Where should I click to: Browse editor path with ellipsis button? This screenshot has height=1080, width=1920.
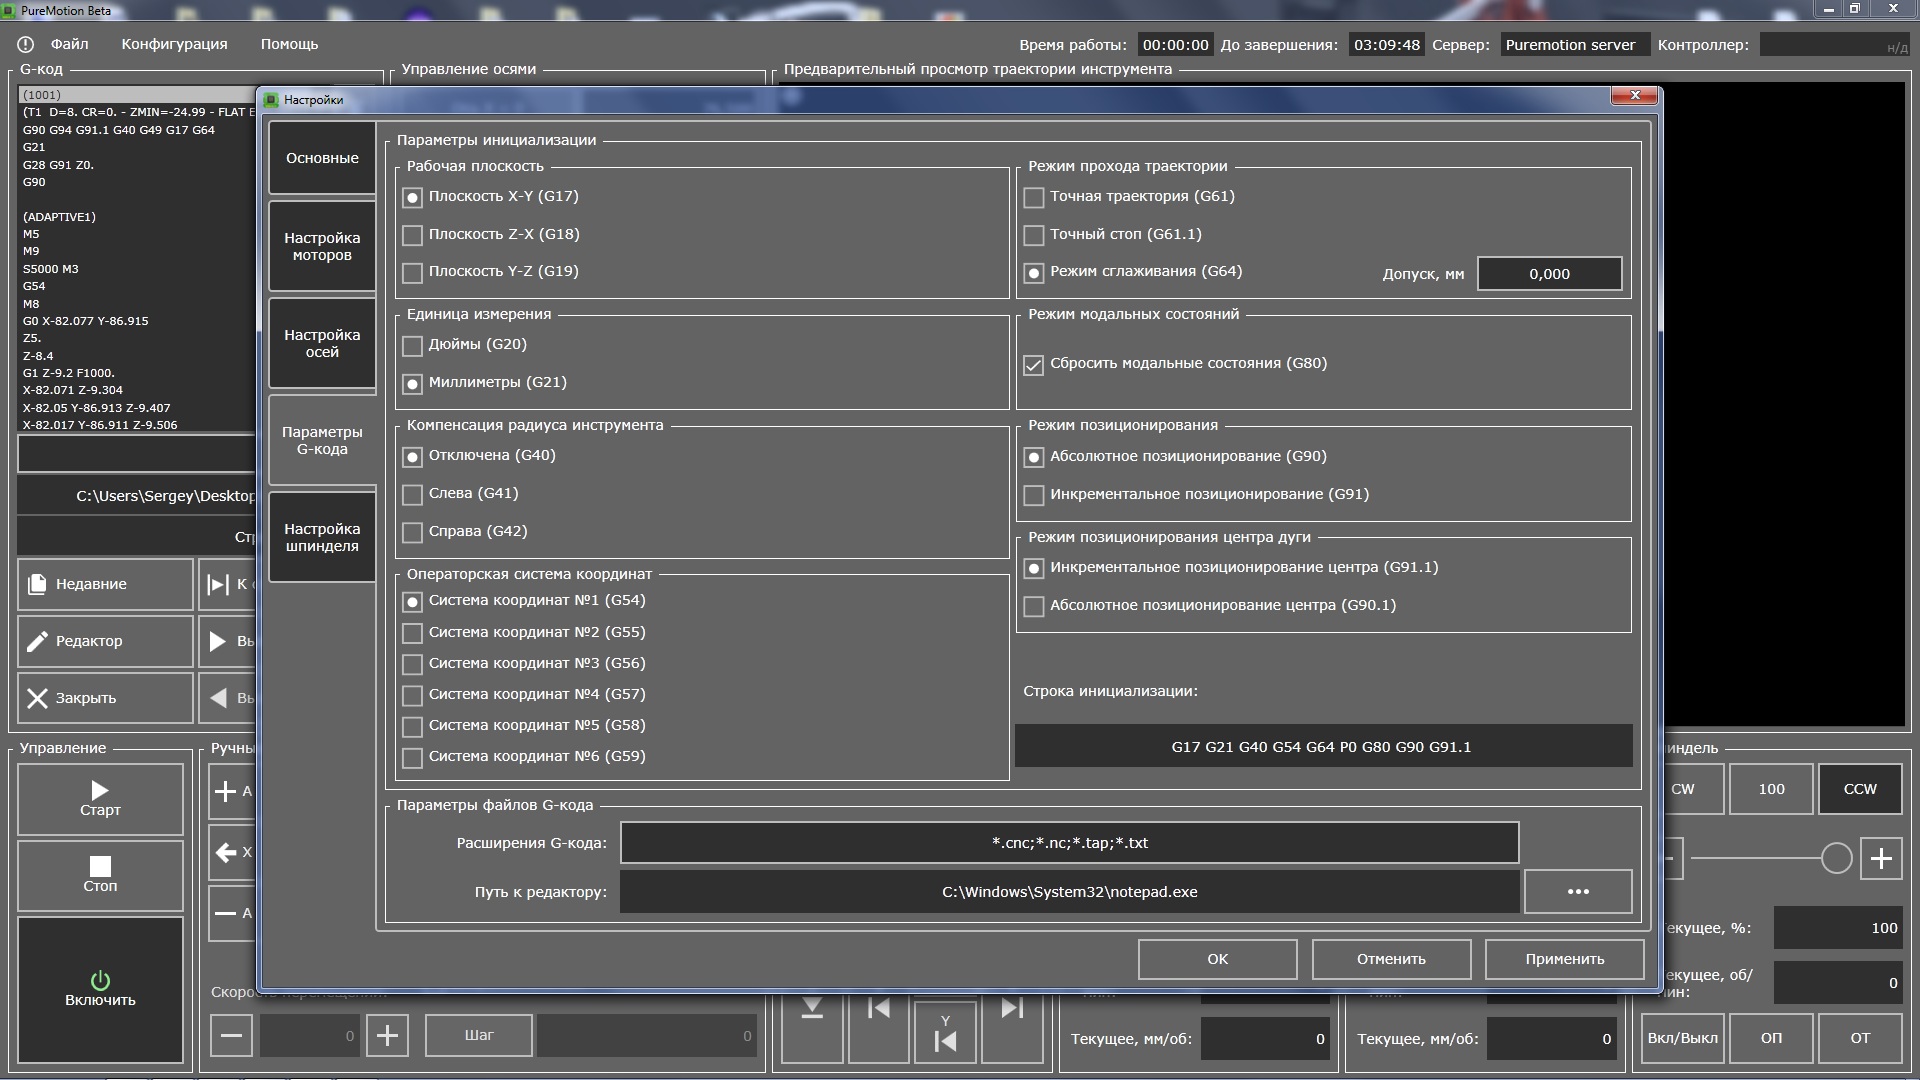tap(1577, 892)
